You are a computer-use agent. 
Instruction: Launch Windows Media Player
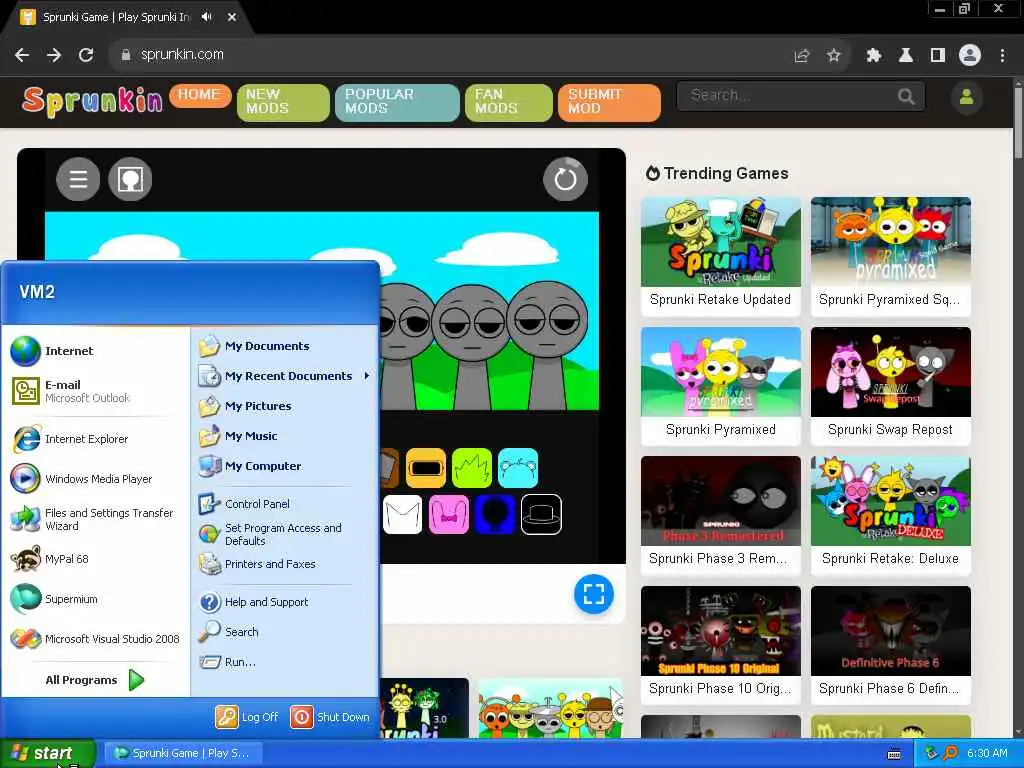pos(82,479)
